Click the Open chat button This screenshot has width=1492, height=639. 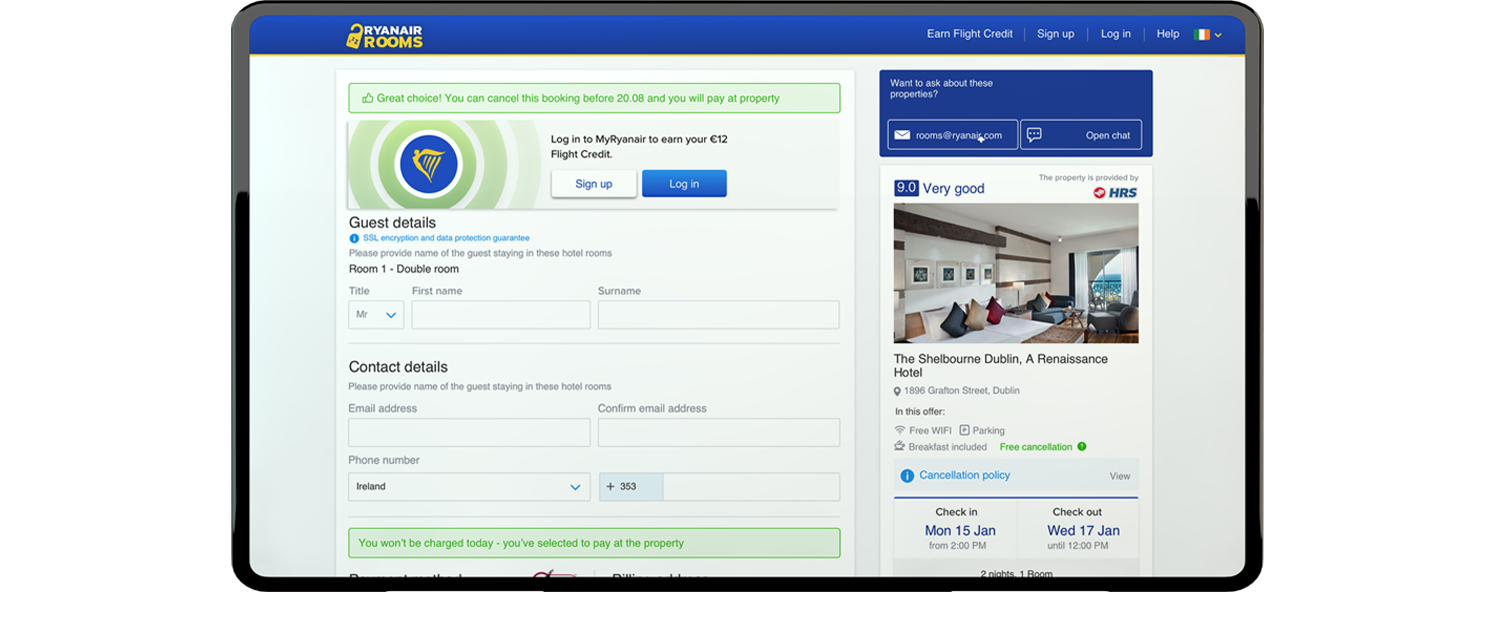[x=1081, y=135]
